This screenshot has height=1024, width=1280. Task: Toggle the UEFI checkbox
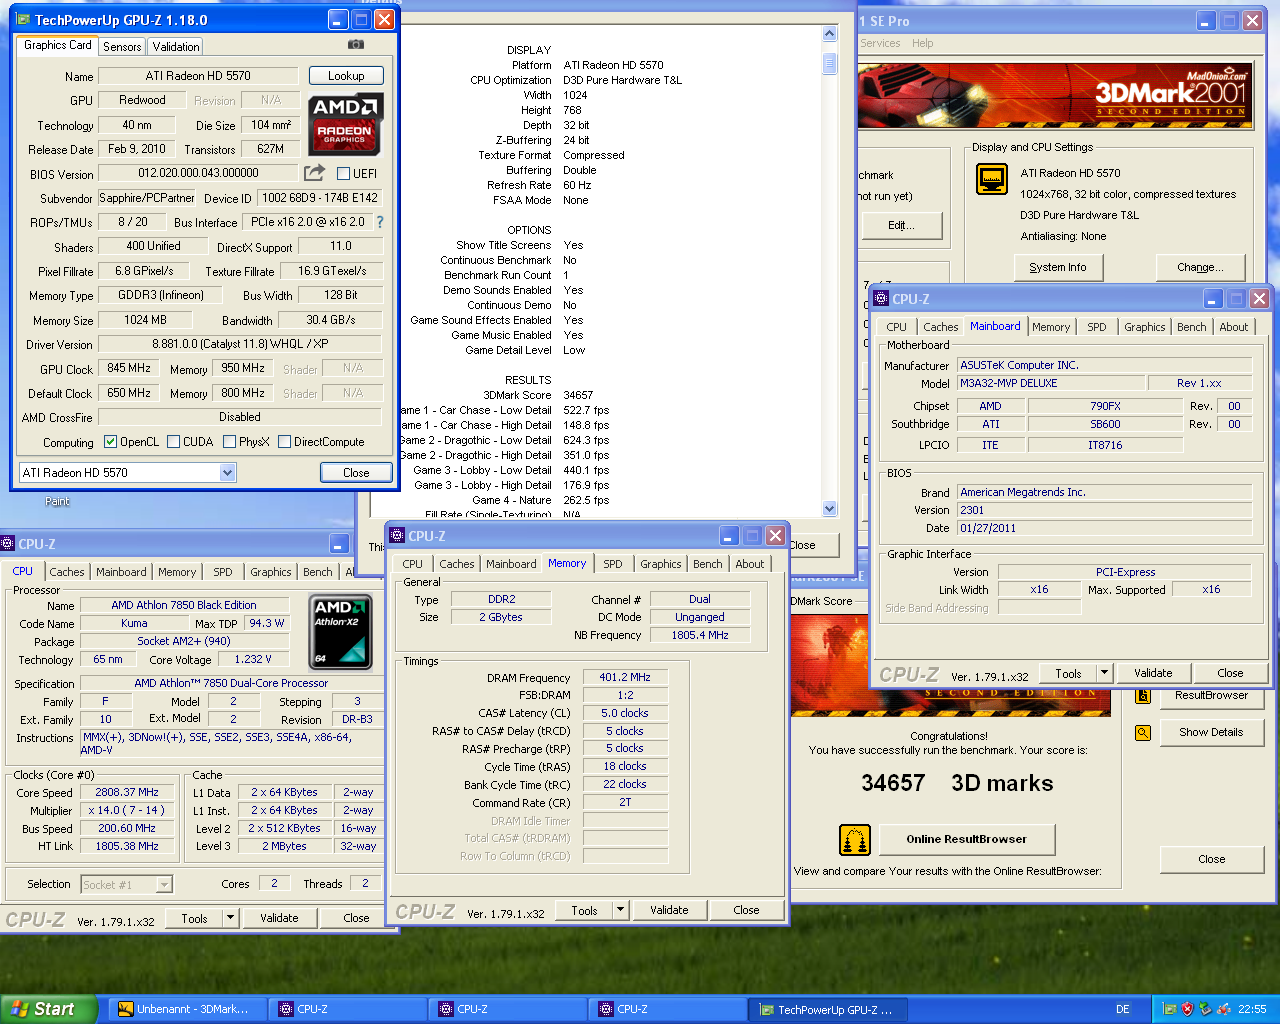[x=343, y=174]
